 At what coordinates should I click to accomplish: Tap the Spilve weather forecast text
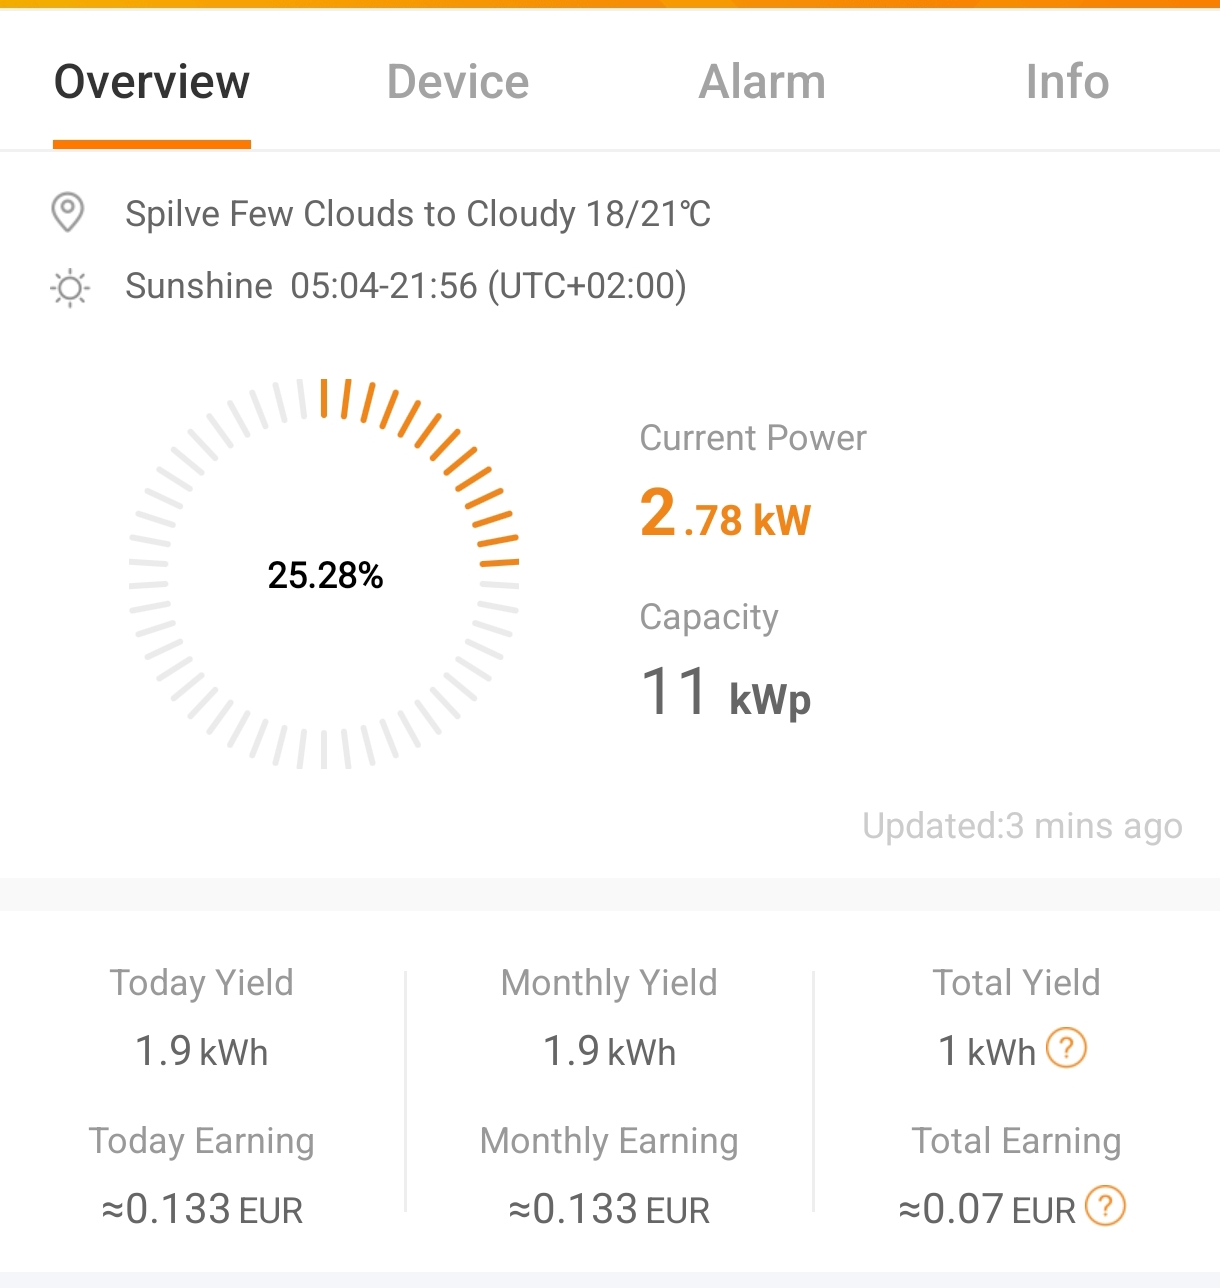(x=417, y=214)
